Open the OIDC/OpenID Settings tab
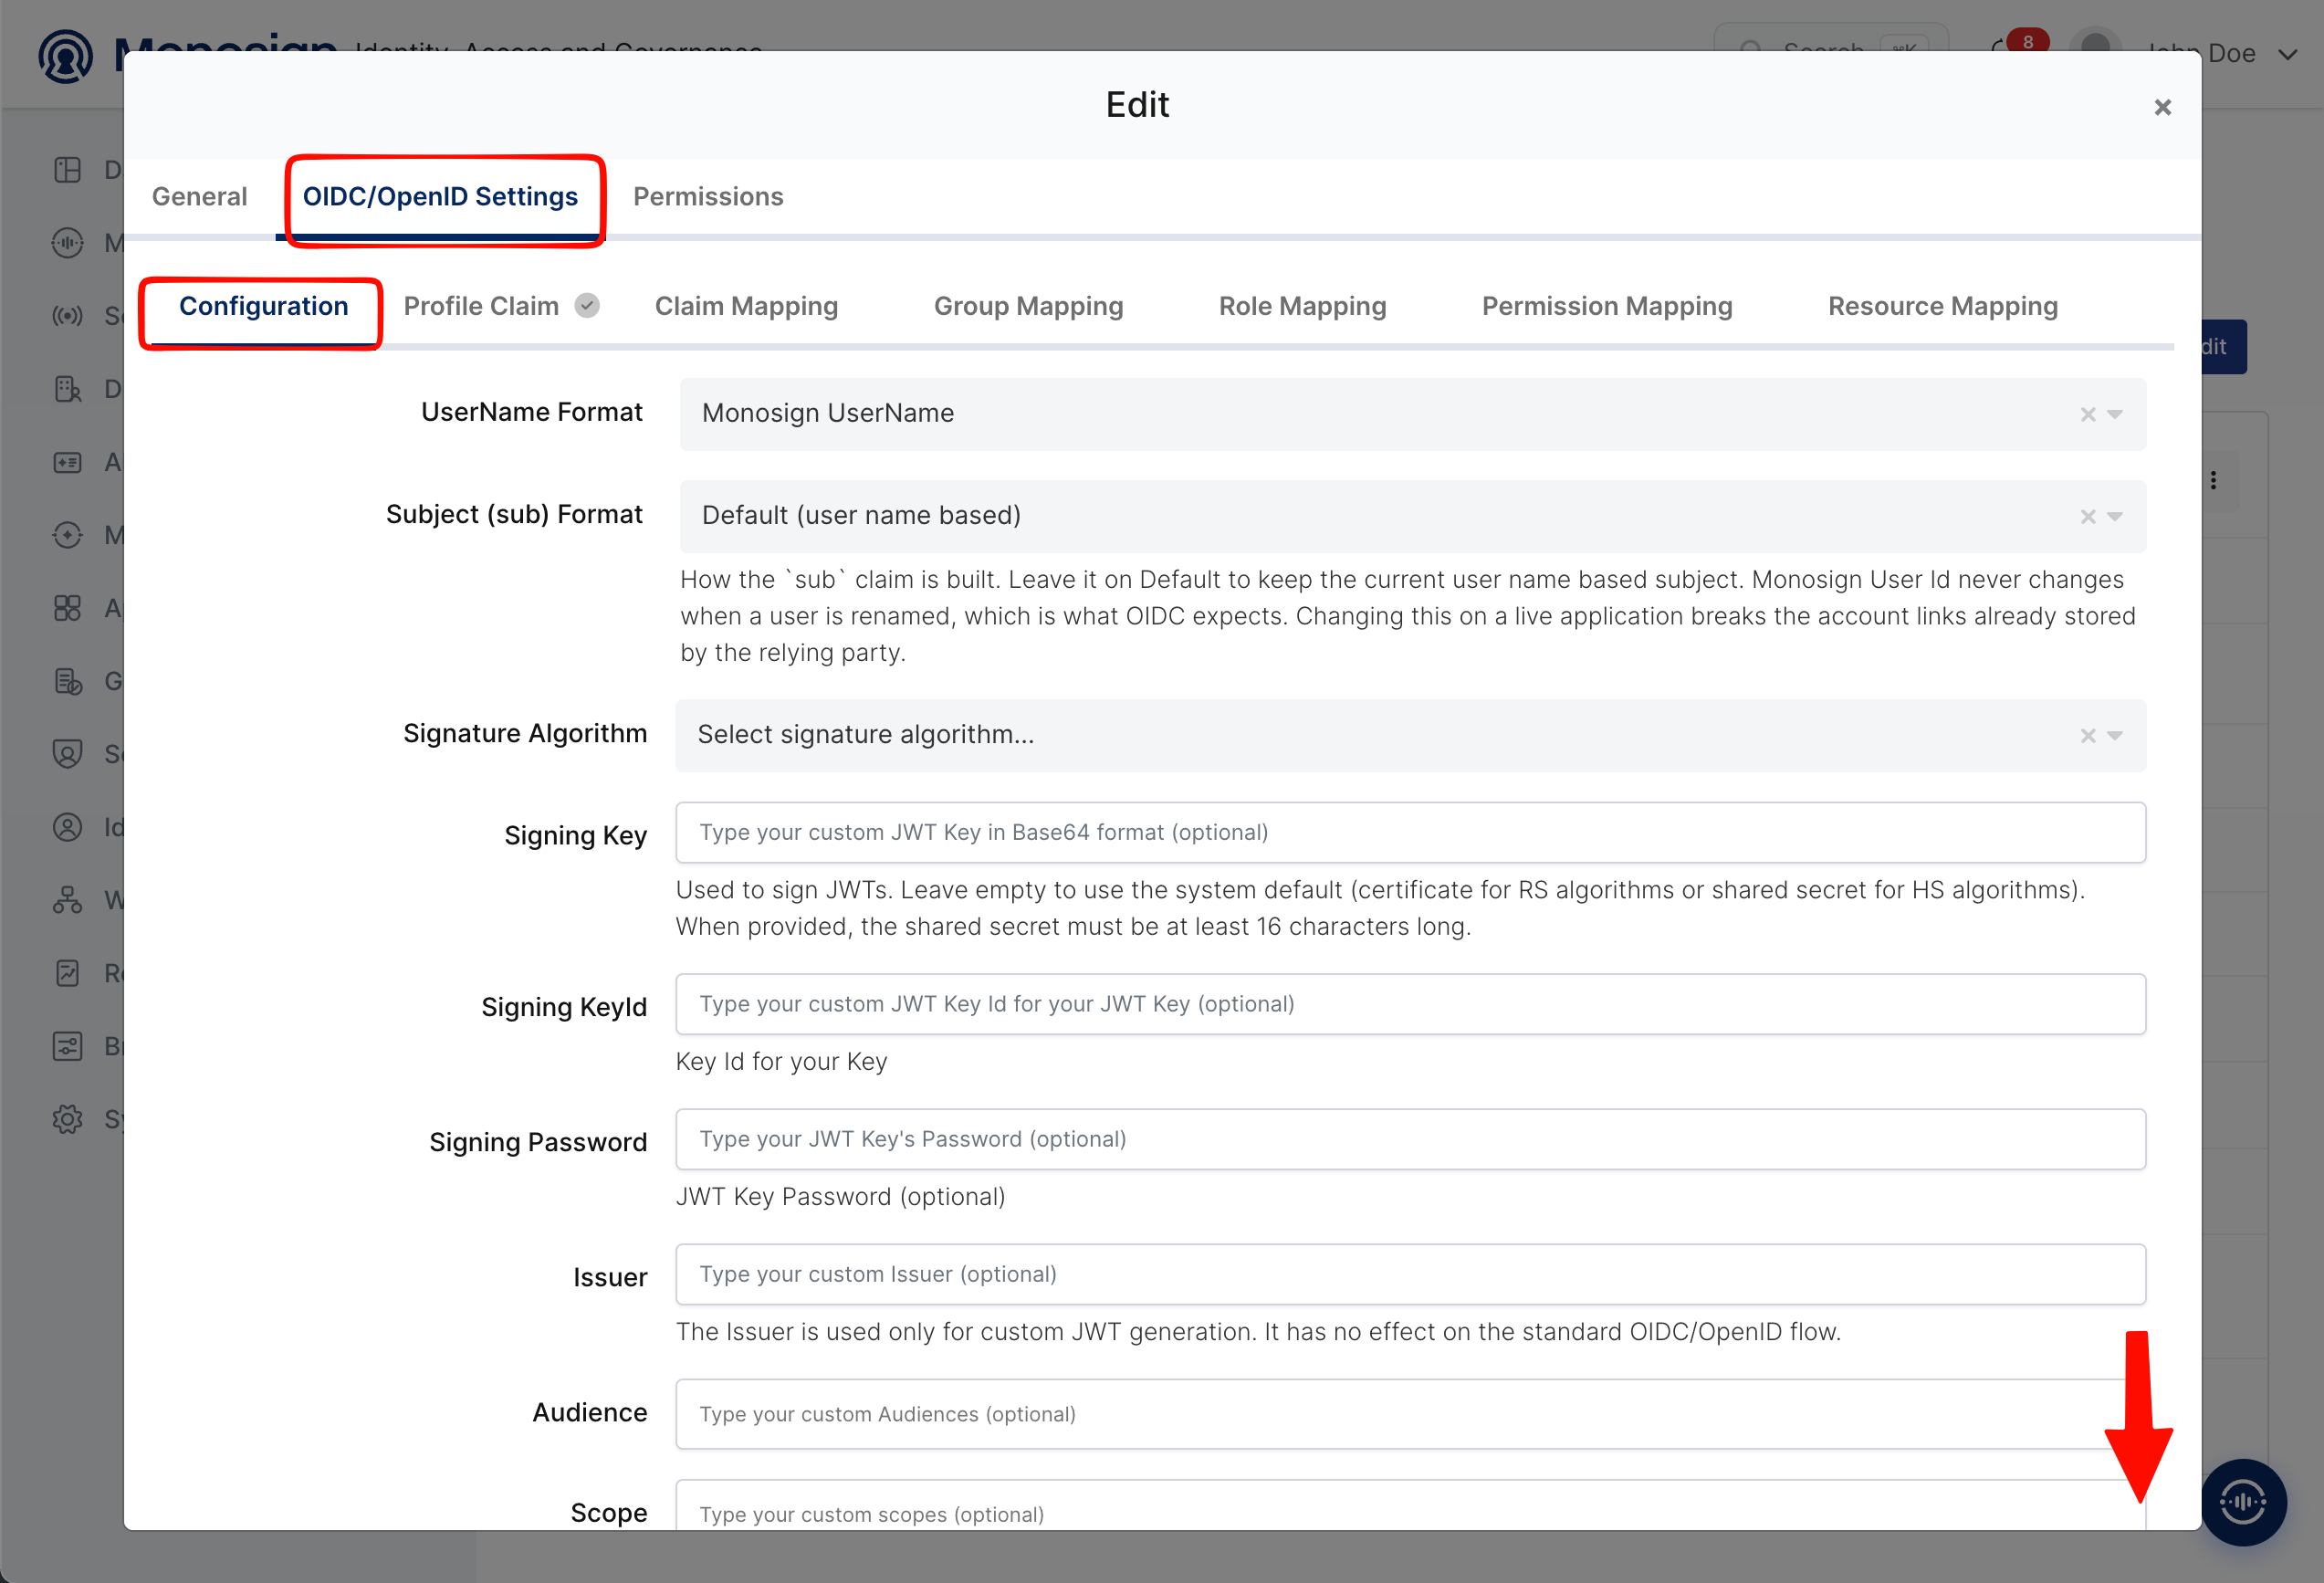Image resolution: width=2324 pixels, height=1583 pixels. coord(440,196)
